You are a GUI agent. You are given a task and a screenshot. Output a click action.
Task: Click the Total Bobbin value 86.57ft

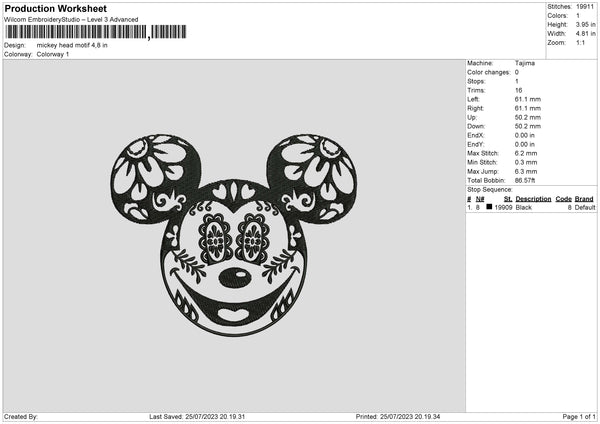pos(525,180)
